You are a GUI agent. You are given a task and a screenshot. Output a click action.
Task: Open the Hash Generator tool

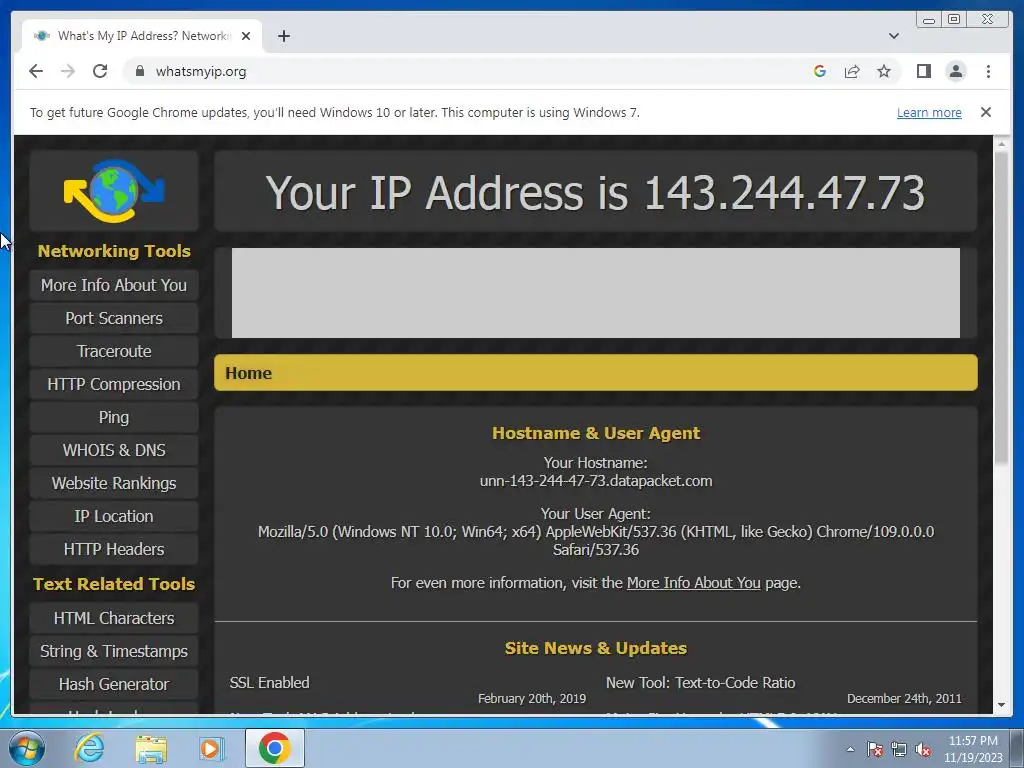[114, 684]
